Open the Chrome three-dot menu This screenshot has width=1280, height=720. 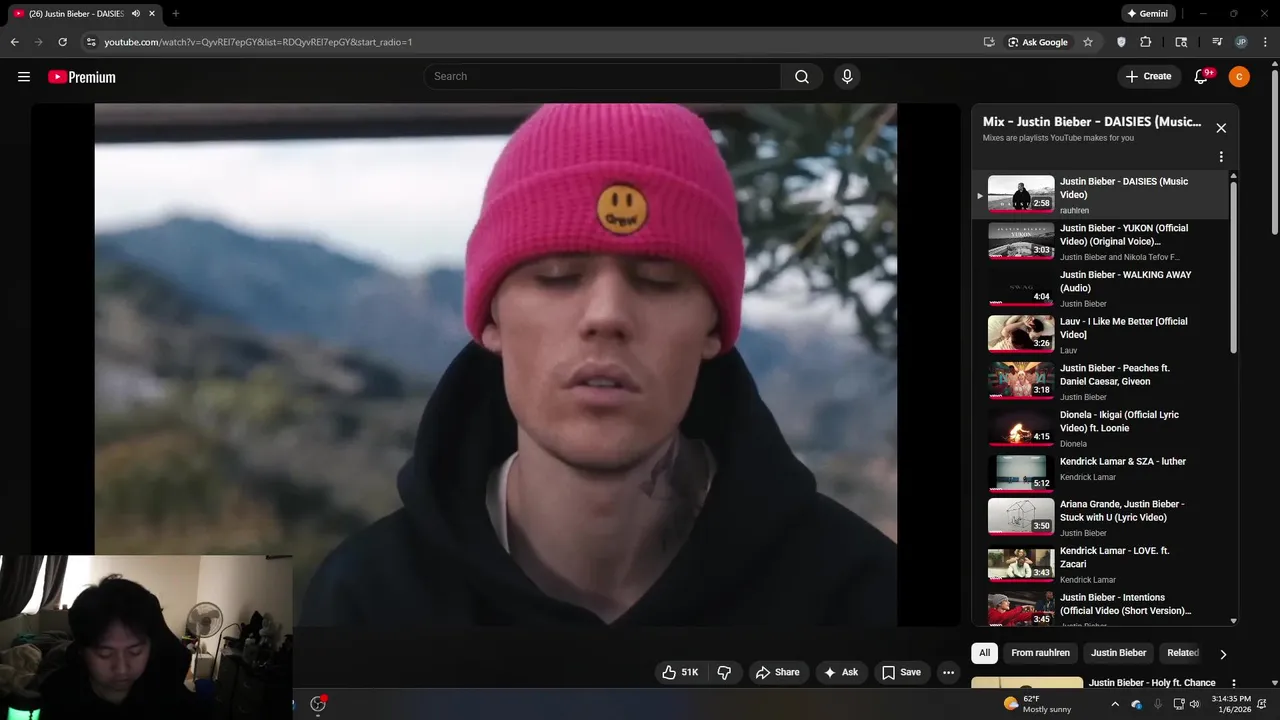click(x=1263, y=42)
